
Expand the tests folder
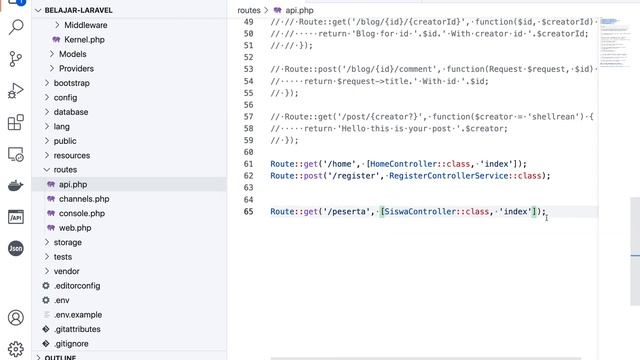tap(47, 257)
